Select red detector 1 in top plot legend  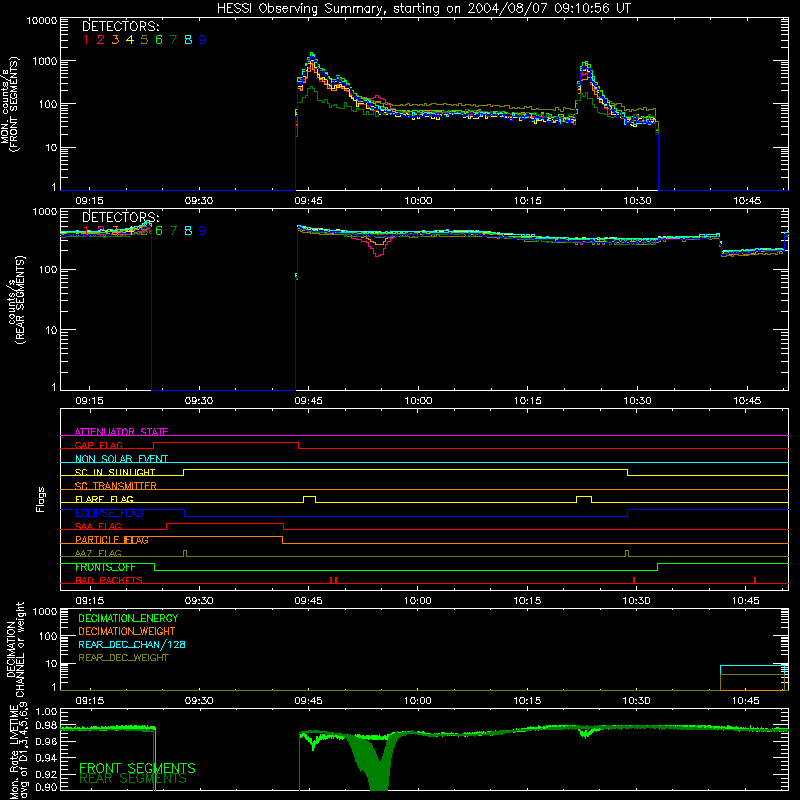(x=86, y=40)
